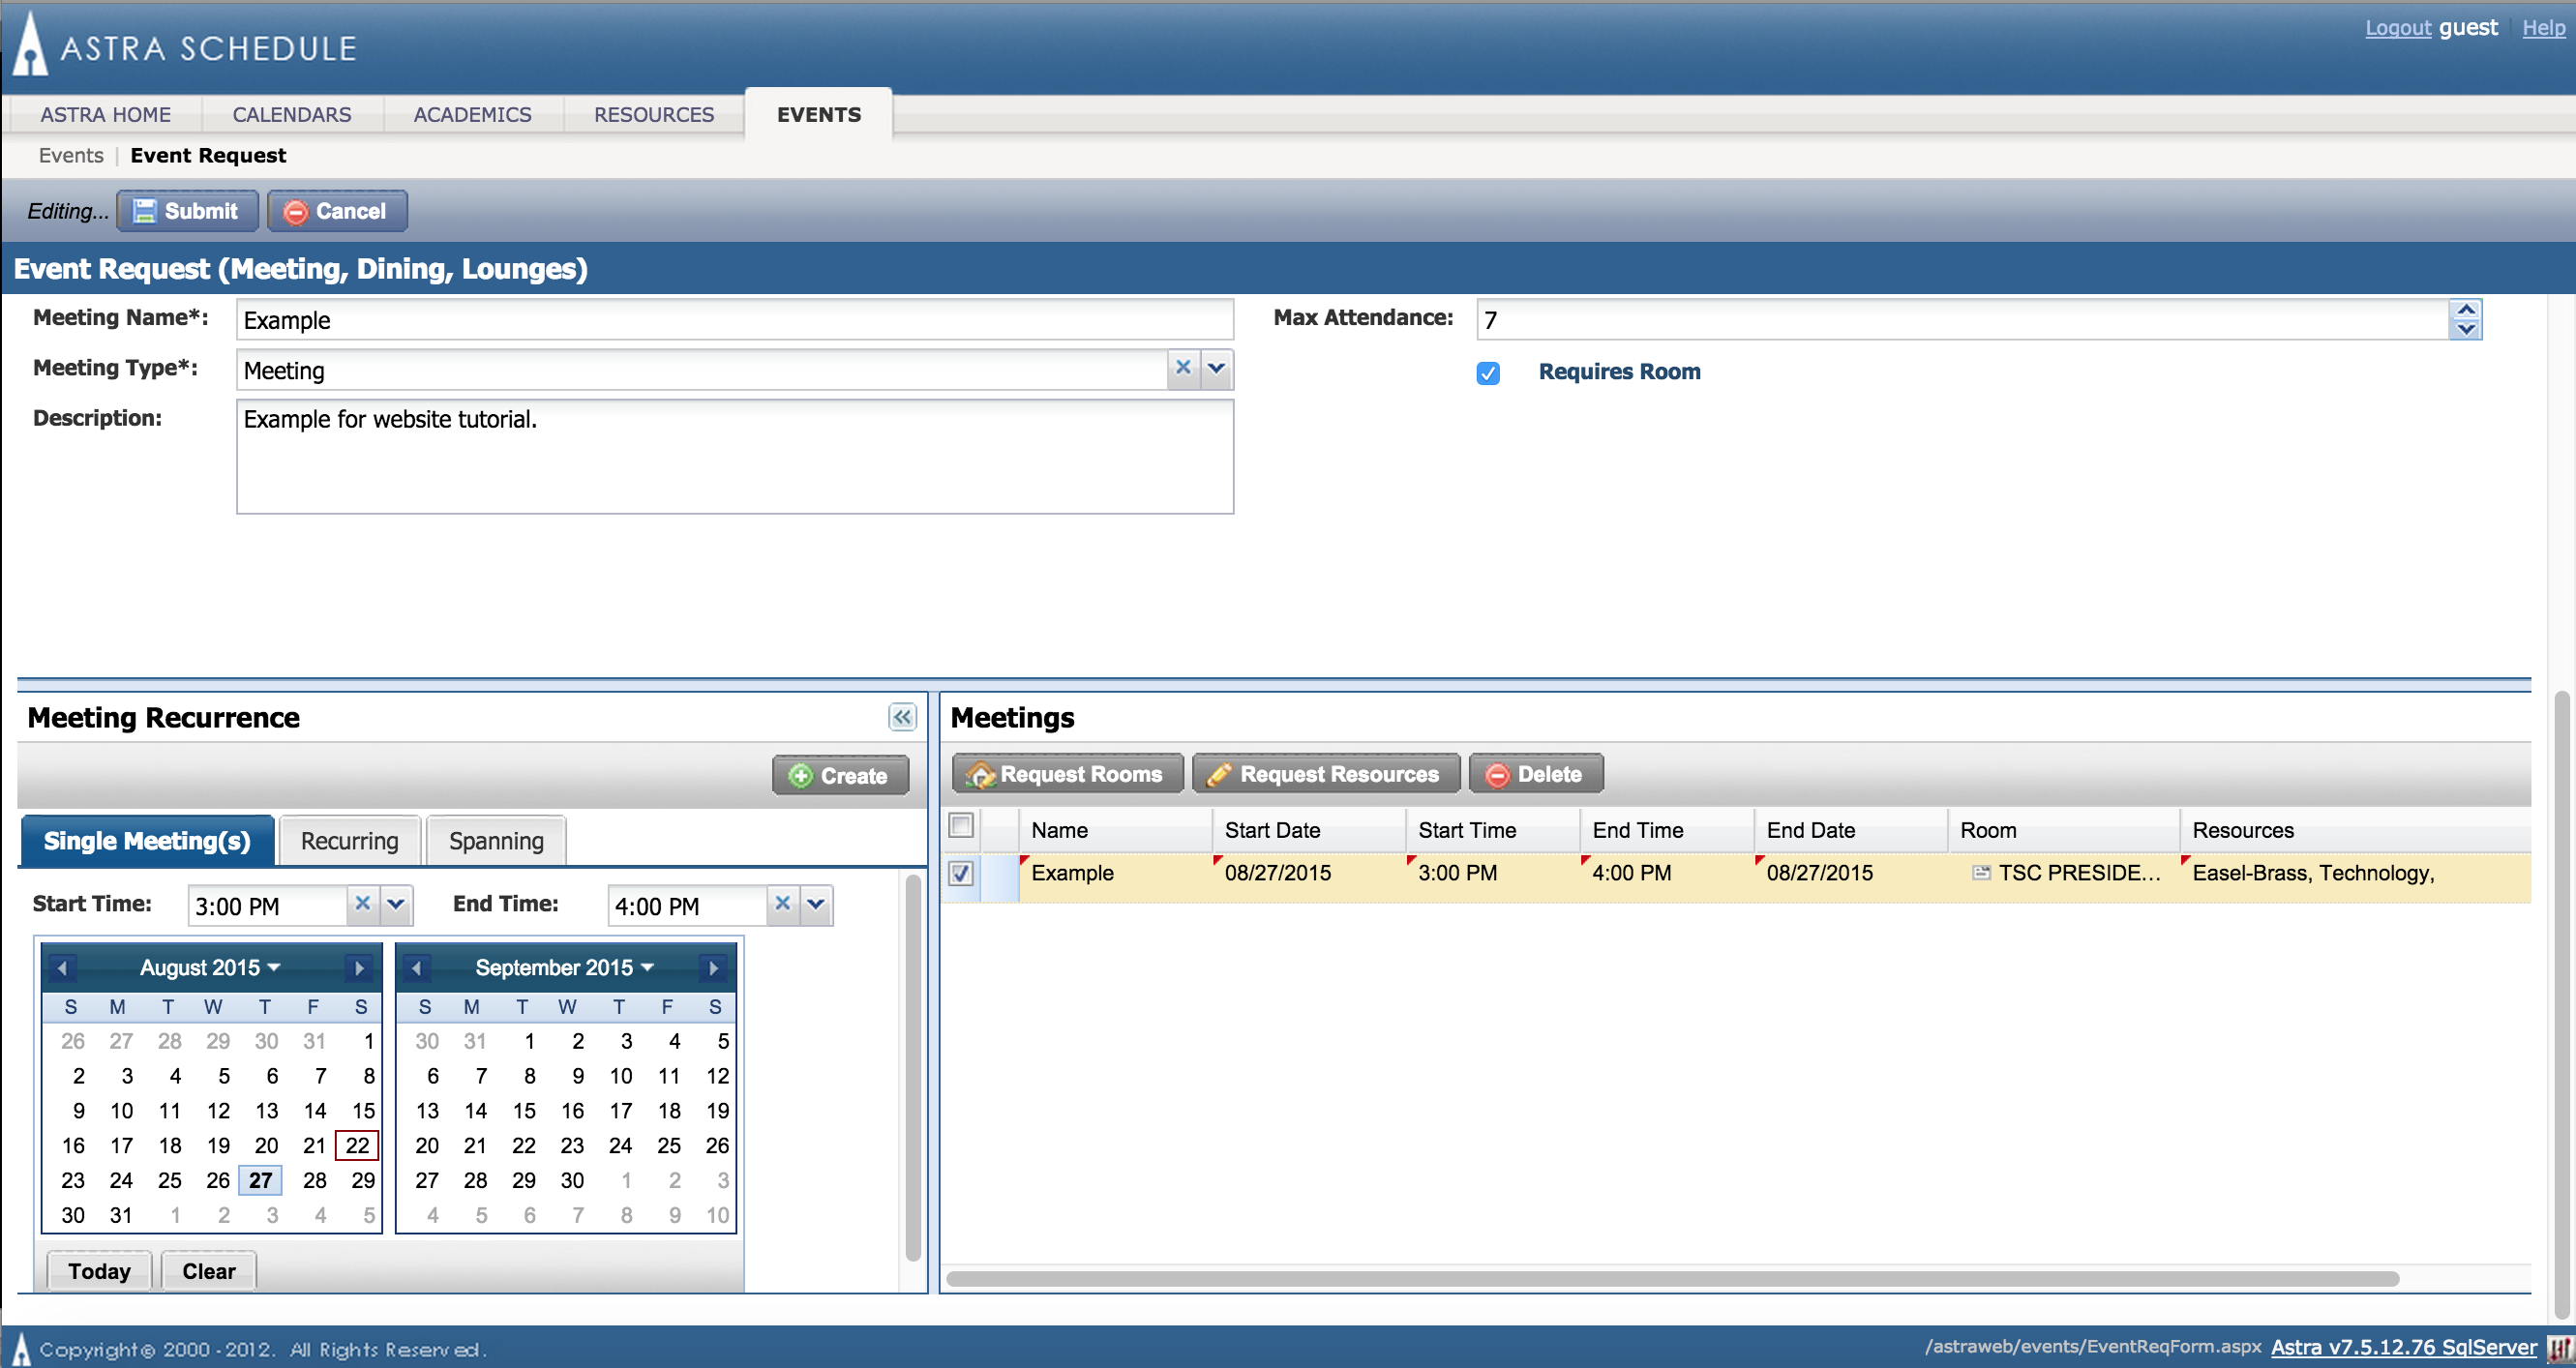Click the room icon beside TSC PRESIDE...

(1980, 872)
